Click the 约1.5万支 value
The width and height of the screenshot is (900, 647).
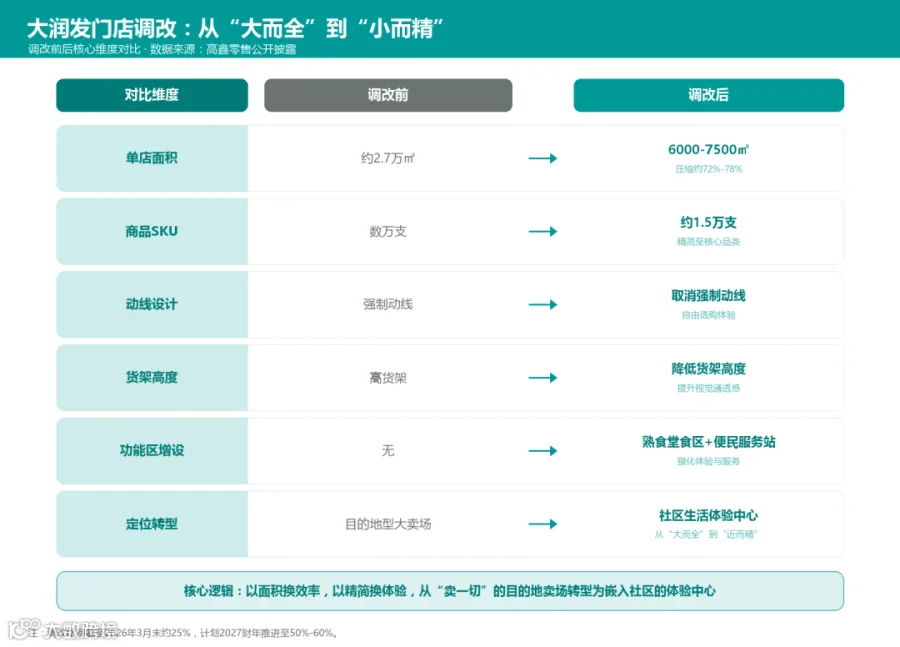[x=708, y=222]
